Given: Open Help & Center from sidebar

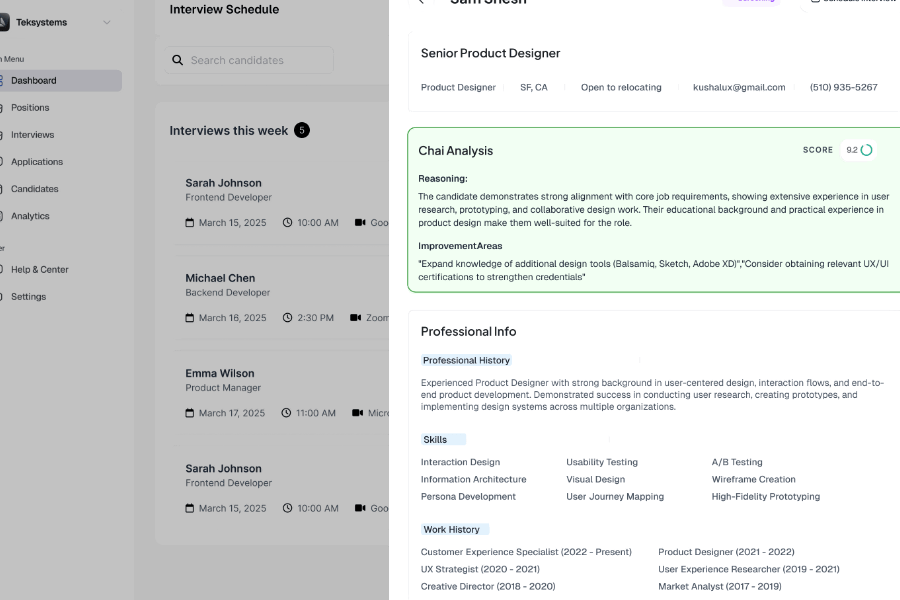Looking at the screenshot, I should tap(39, 269).
